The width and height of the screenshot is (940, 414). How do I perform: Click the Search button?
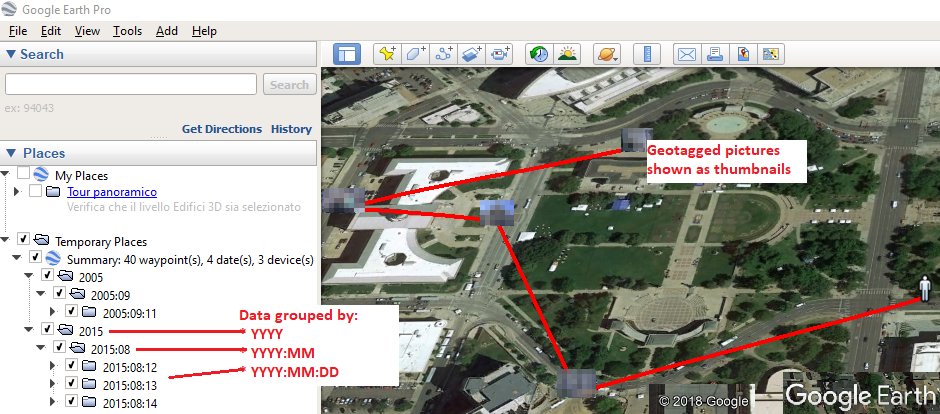click(290, 84)
